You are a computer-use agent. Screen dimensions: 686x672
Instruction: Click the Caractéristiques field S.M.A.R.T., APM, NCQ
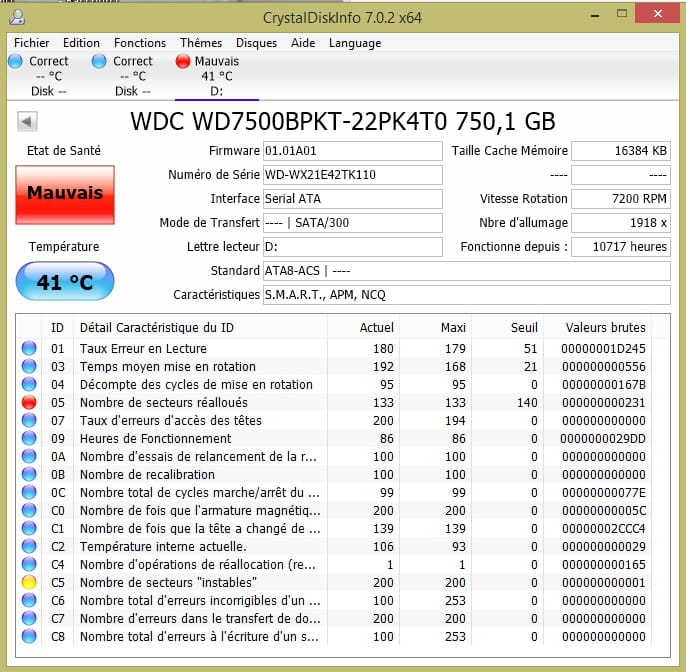pos(466,295)
